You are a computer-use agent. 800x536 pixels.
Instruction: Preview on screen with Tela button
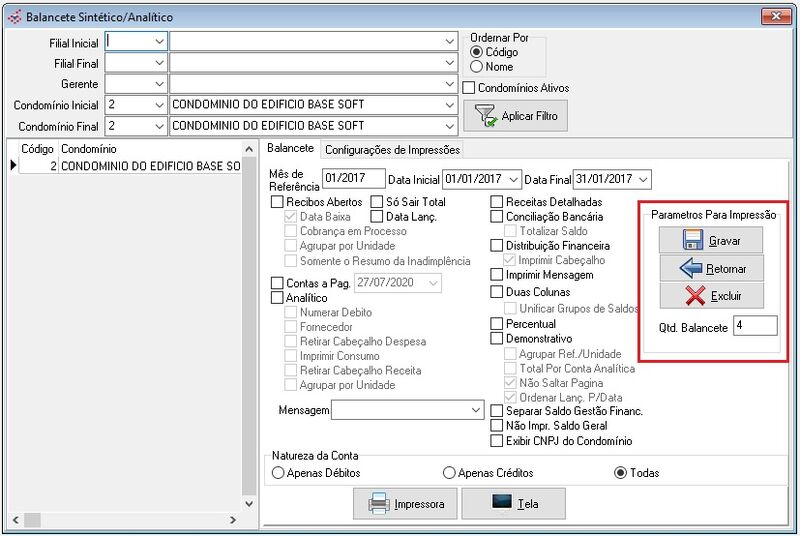[513, 504]
